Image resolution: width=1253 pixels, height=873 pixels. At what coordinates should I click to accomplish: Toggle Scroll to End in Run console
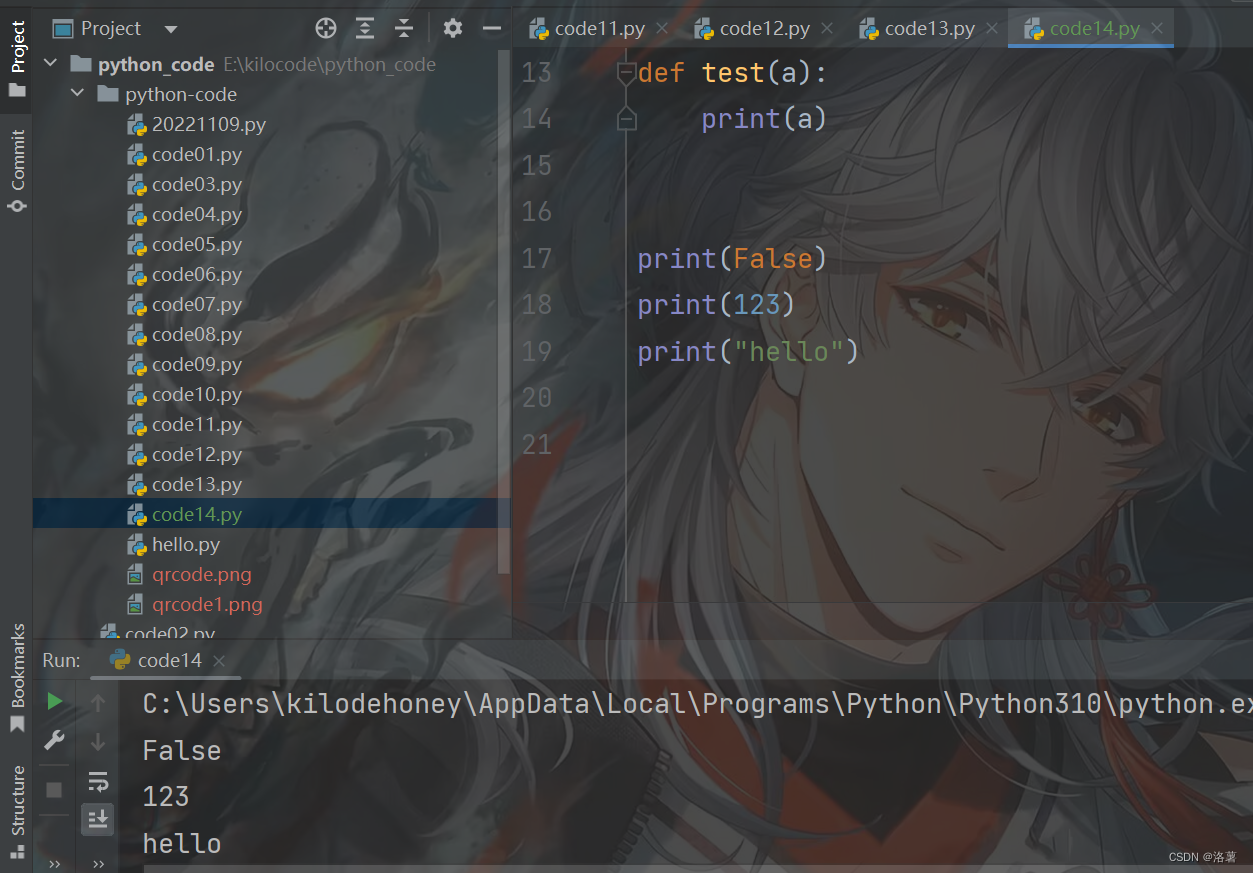[x=98, y=819]
